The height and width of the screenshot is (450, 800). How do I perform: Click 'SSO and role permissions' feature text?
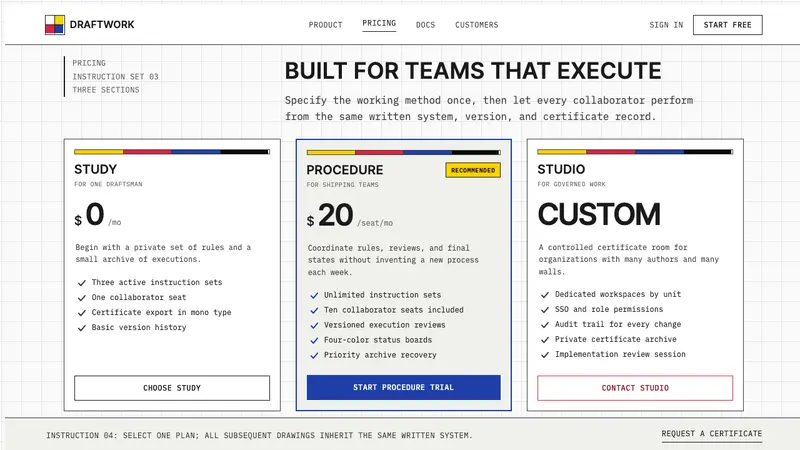[609, 310]
